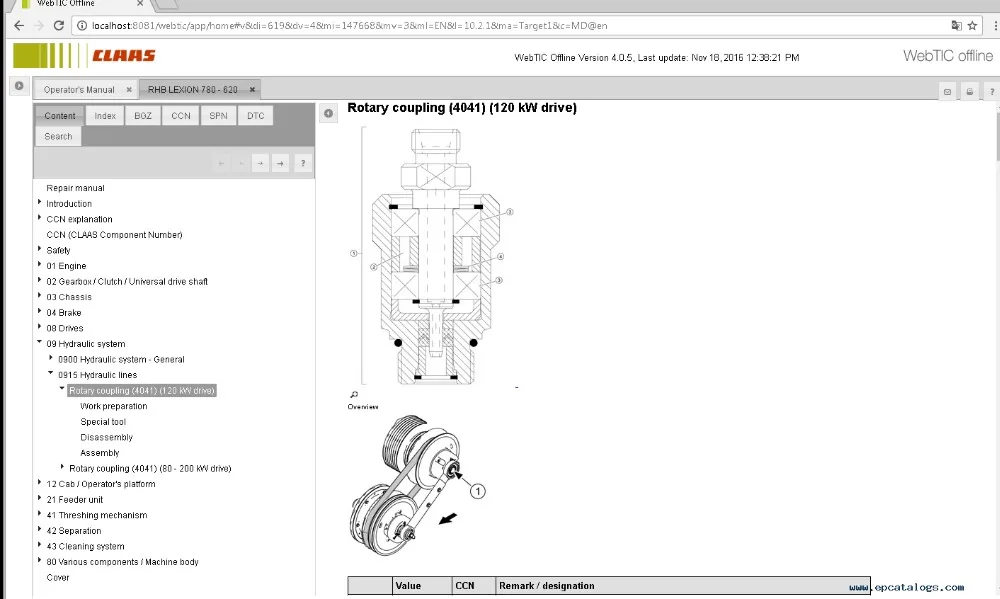Reload the browser page
Screen dimensions: 1000x599
[x=59, y=26]
